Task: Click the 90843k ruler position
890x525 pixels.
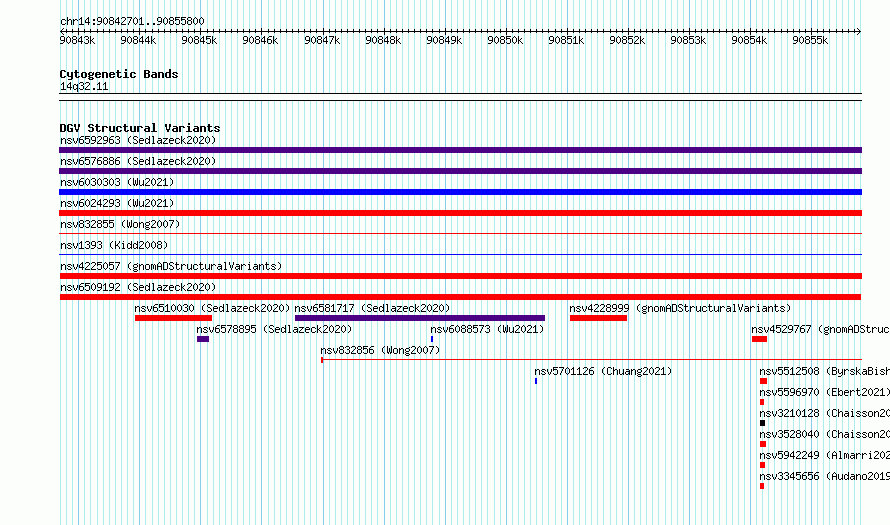Action: pos(77,40)
